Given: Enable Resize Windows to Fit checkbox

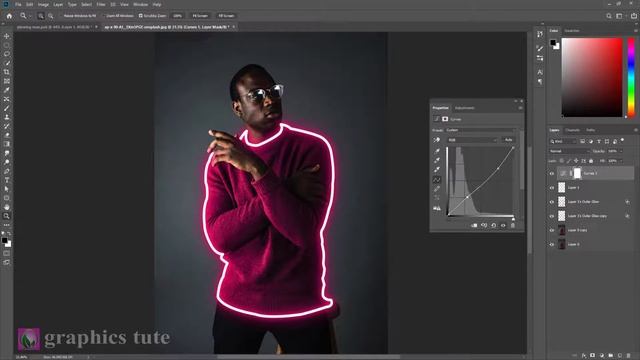Looking at the screenshot, I should click(61, 16).
